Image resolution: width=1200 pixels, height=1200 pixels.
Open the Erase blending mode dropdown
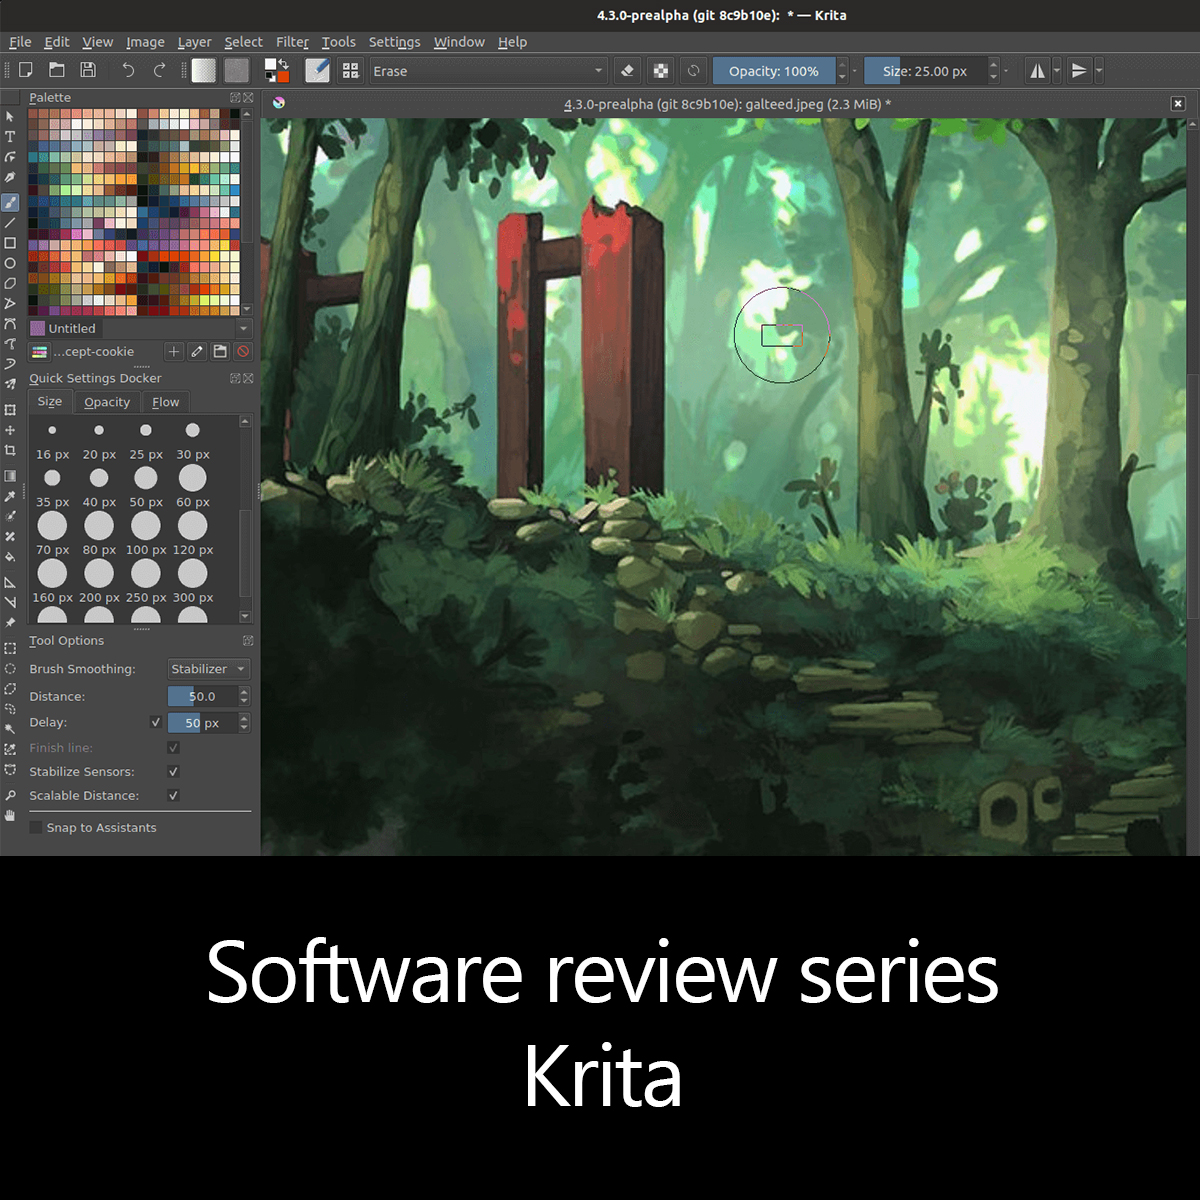(x=488, y=71)
